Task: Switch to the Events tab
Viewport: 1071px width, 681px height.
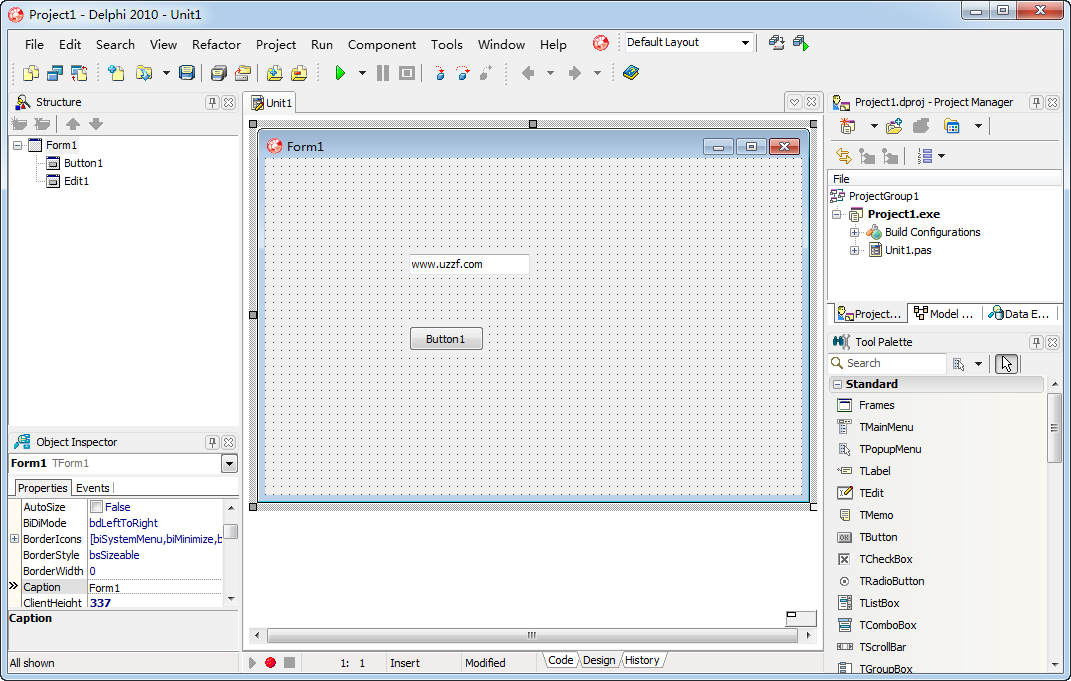Action: [93, 488]
